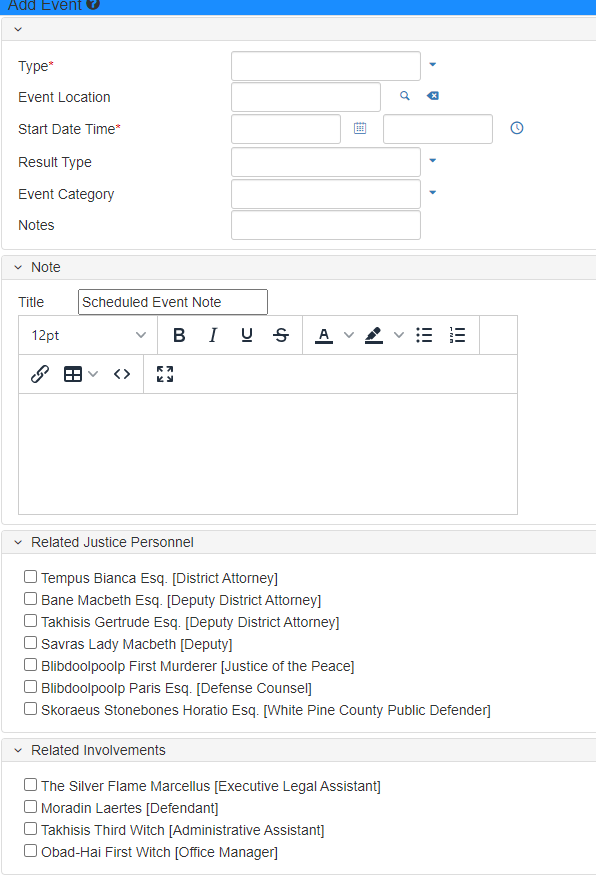Open the Start Time clock picker
Screen dimensions: 596x880
517,128
